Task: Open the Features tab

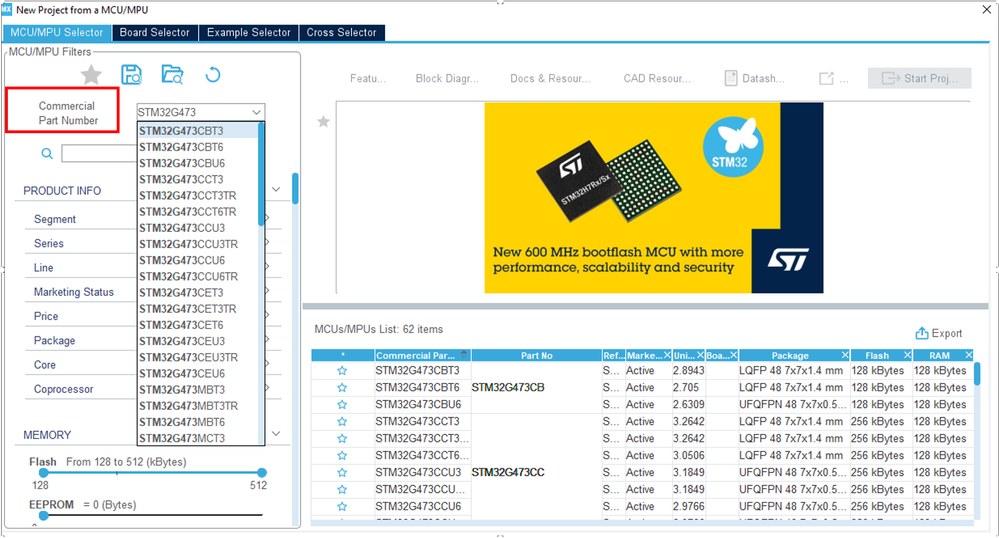Action: pos(368,78)
